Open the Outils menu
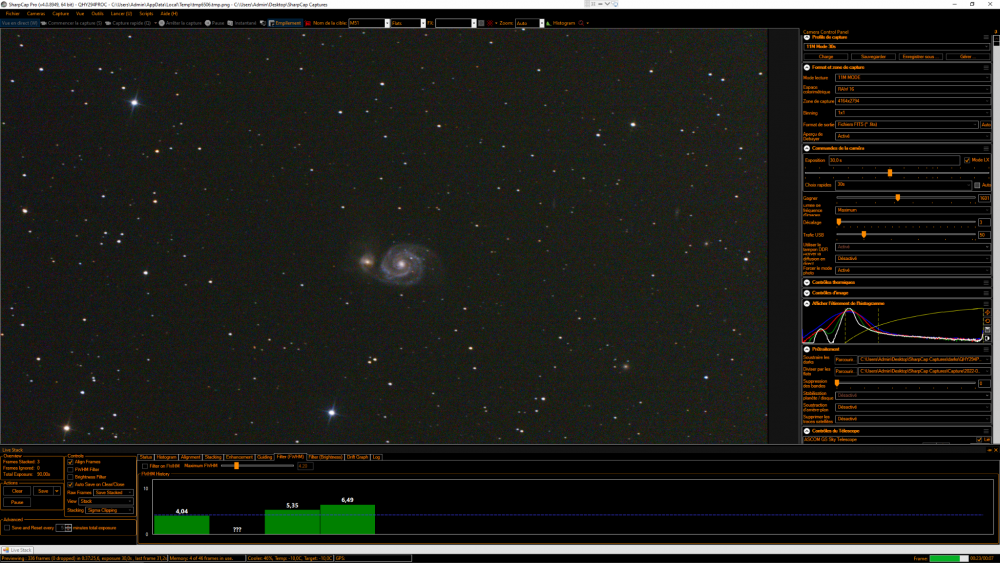 pos(97,13)
